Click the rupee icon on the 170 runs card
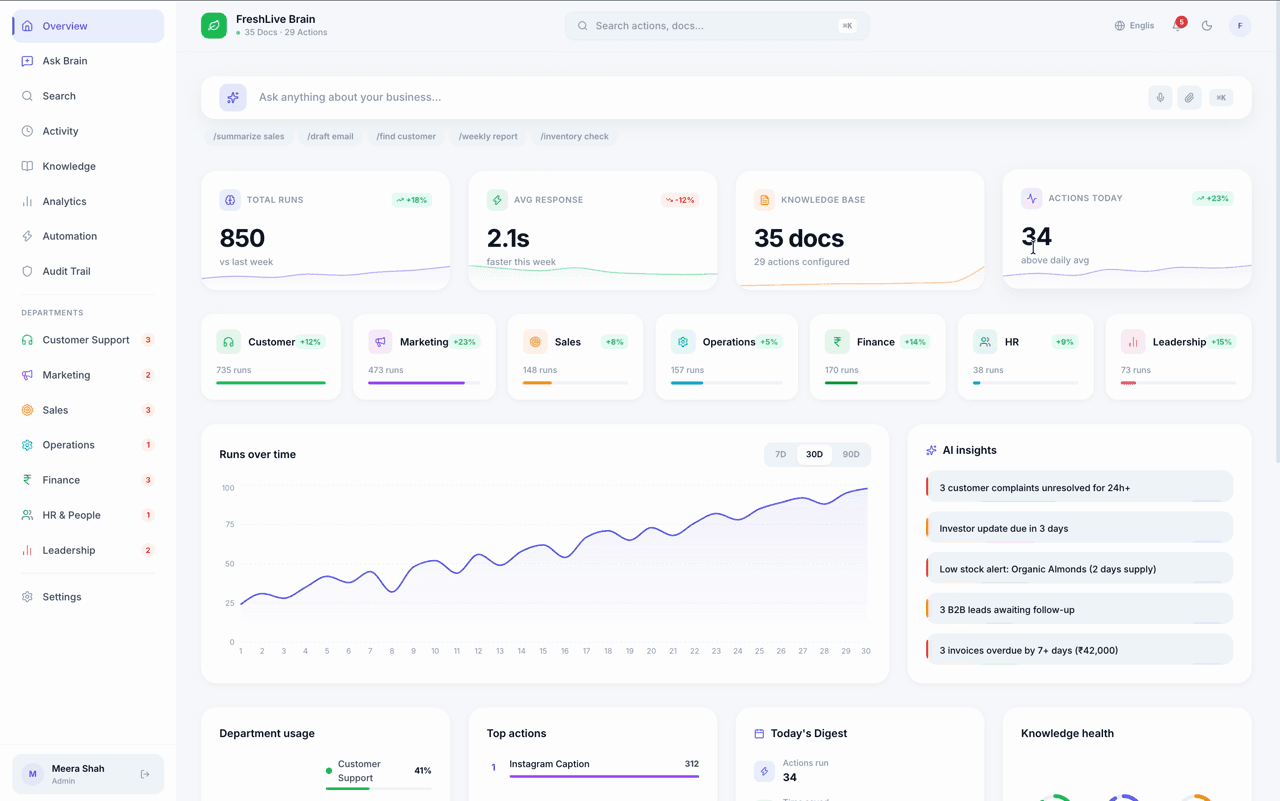The height and width of the screenshot is (801, 1280). (x=837, y=342)
